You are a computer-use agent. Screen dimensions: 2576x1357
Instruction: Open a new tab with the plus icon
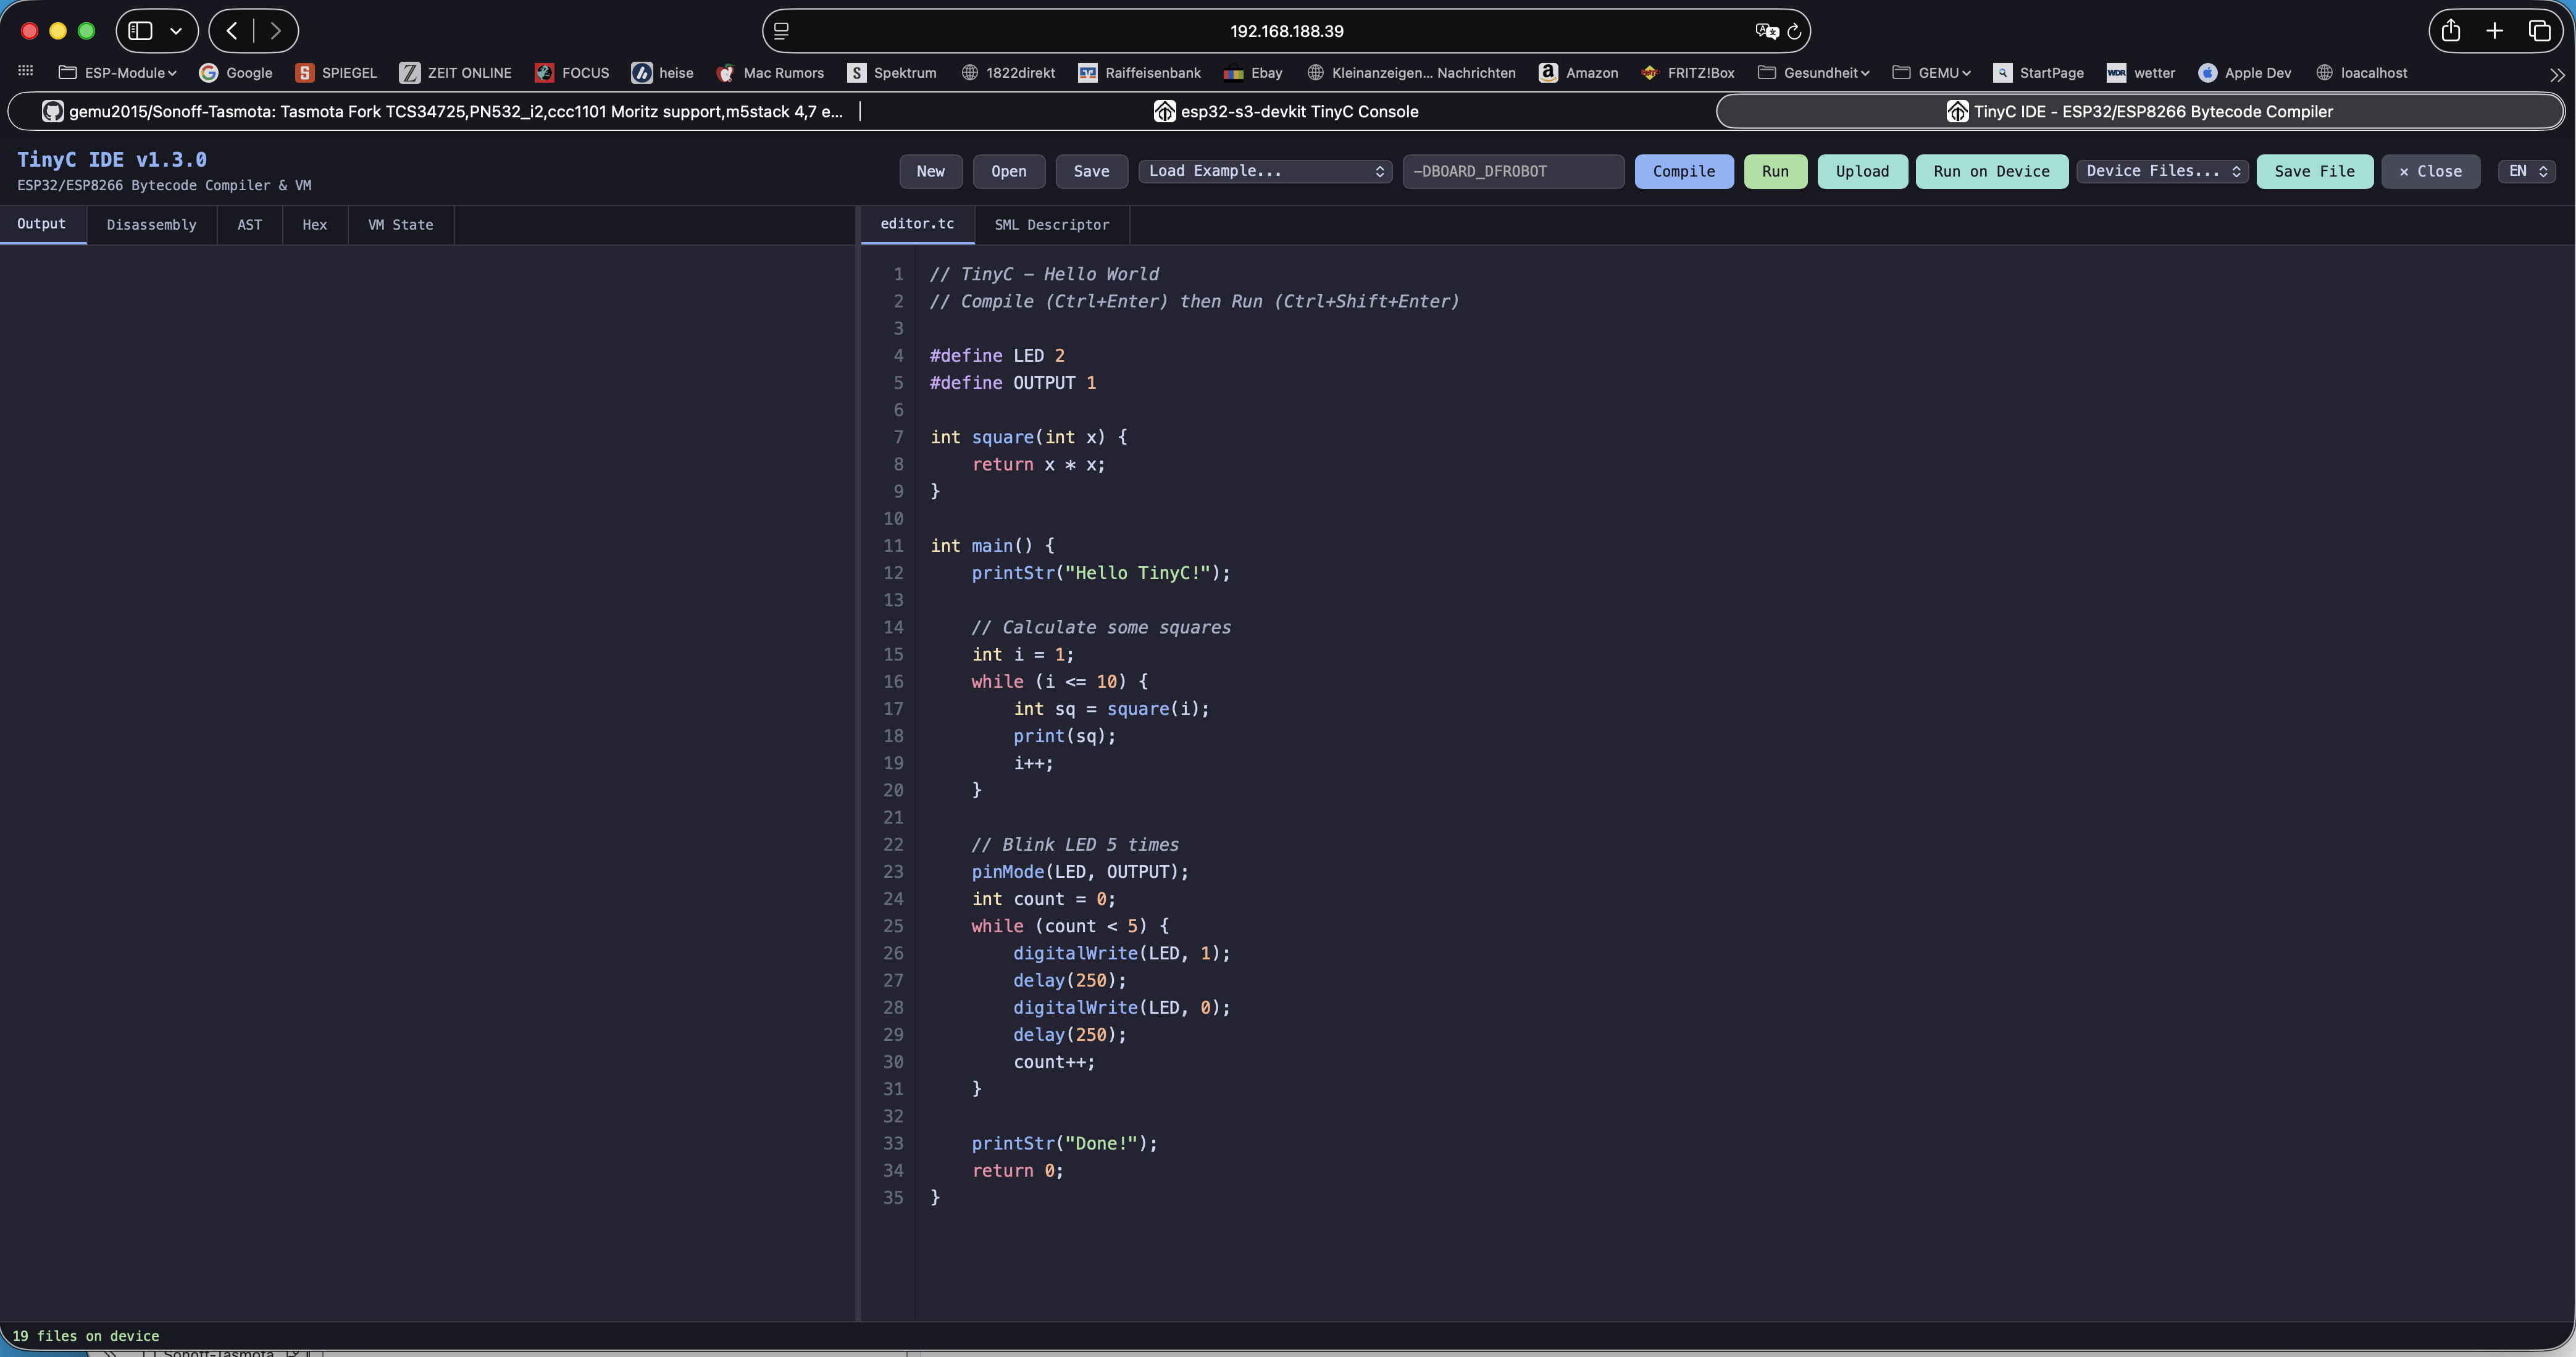pyautogui.click(x=2495, y=31)
